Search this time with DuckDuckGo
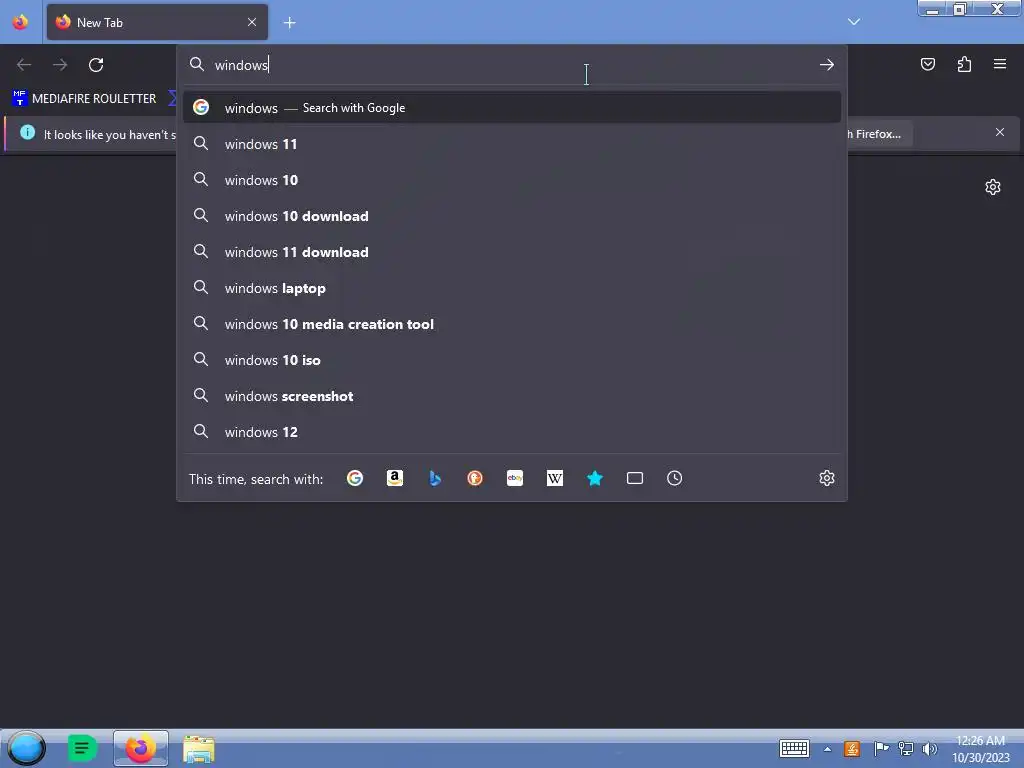 [475, 478]
